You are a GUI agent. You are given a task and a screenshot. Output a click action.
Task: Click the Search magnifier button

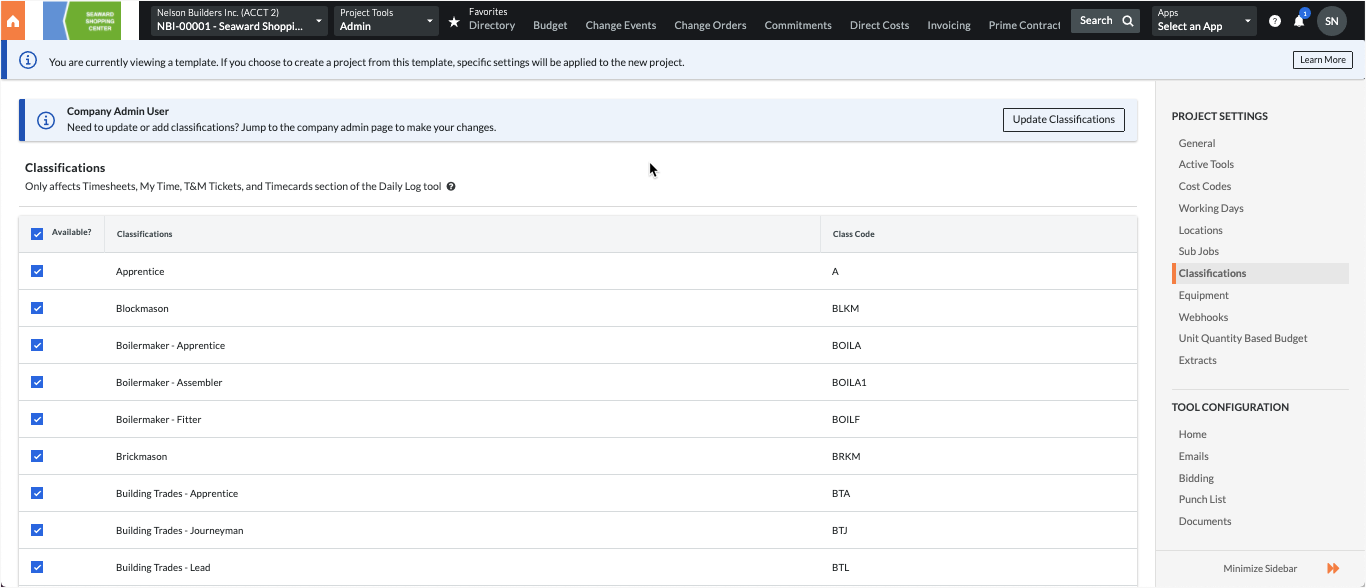coord(1105,20)
